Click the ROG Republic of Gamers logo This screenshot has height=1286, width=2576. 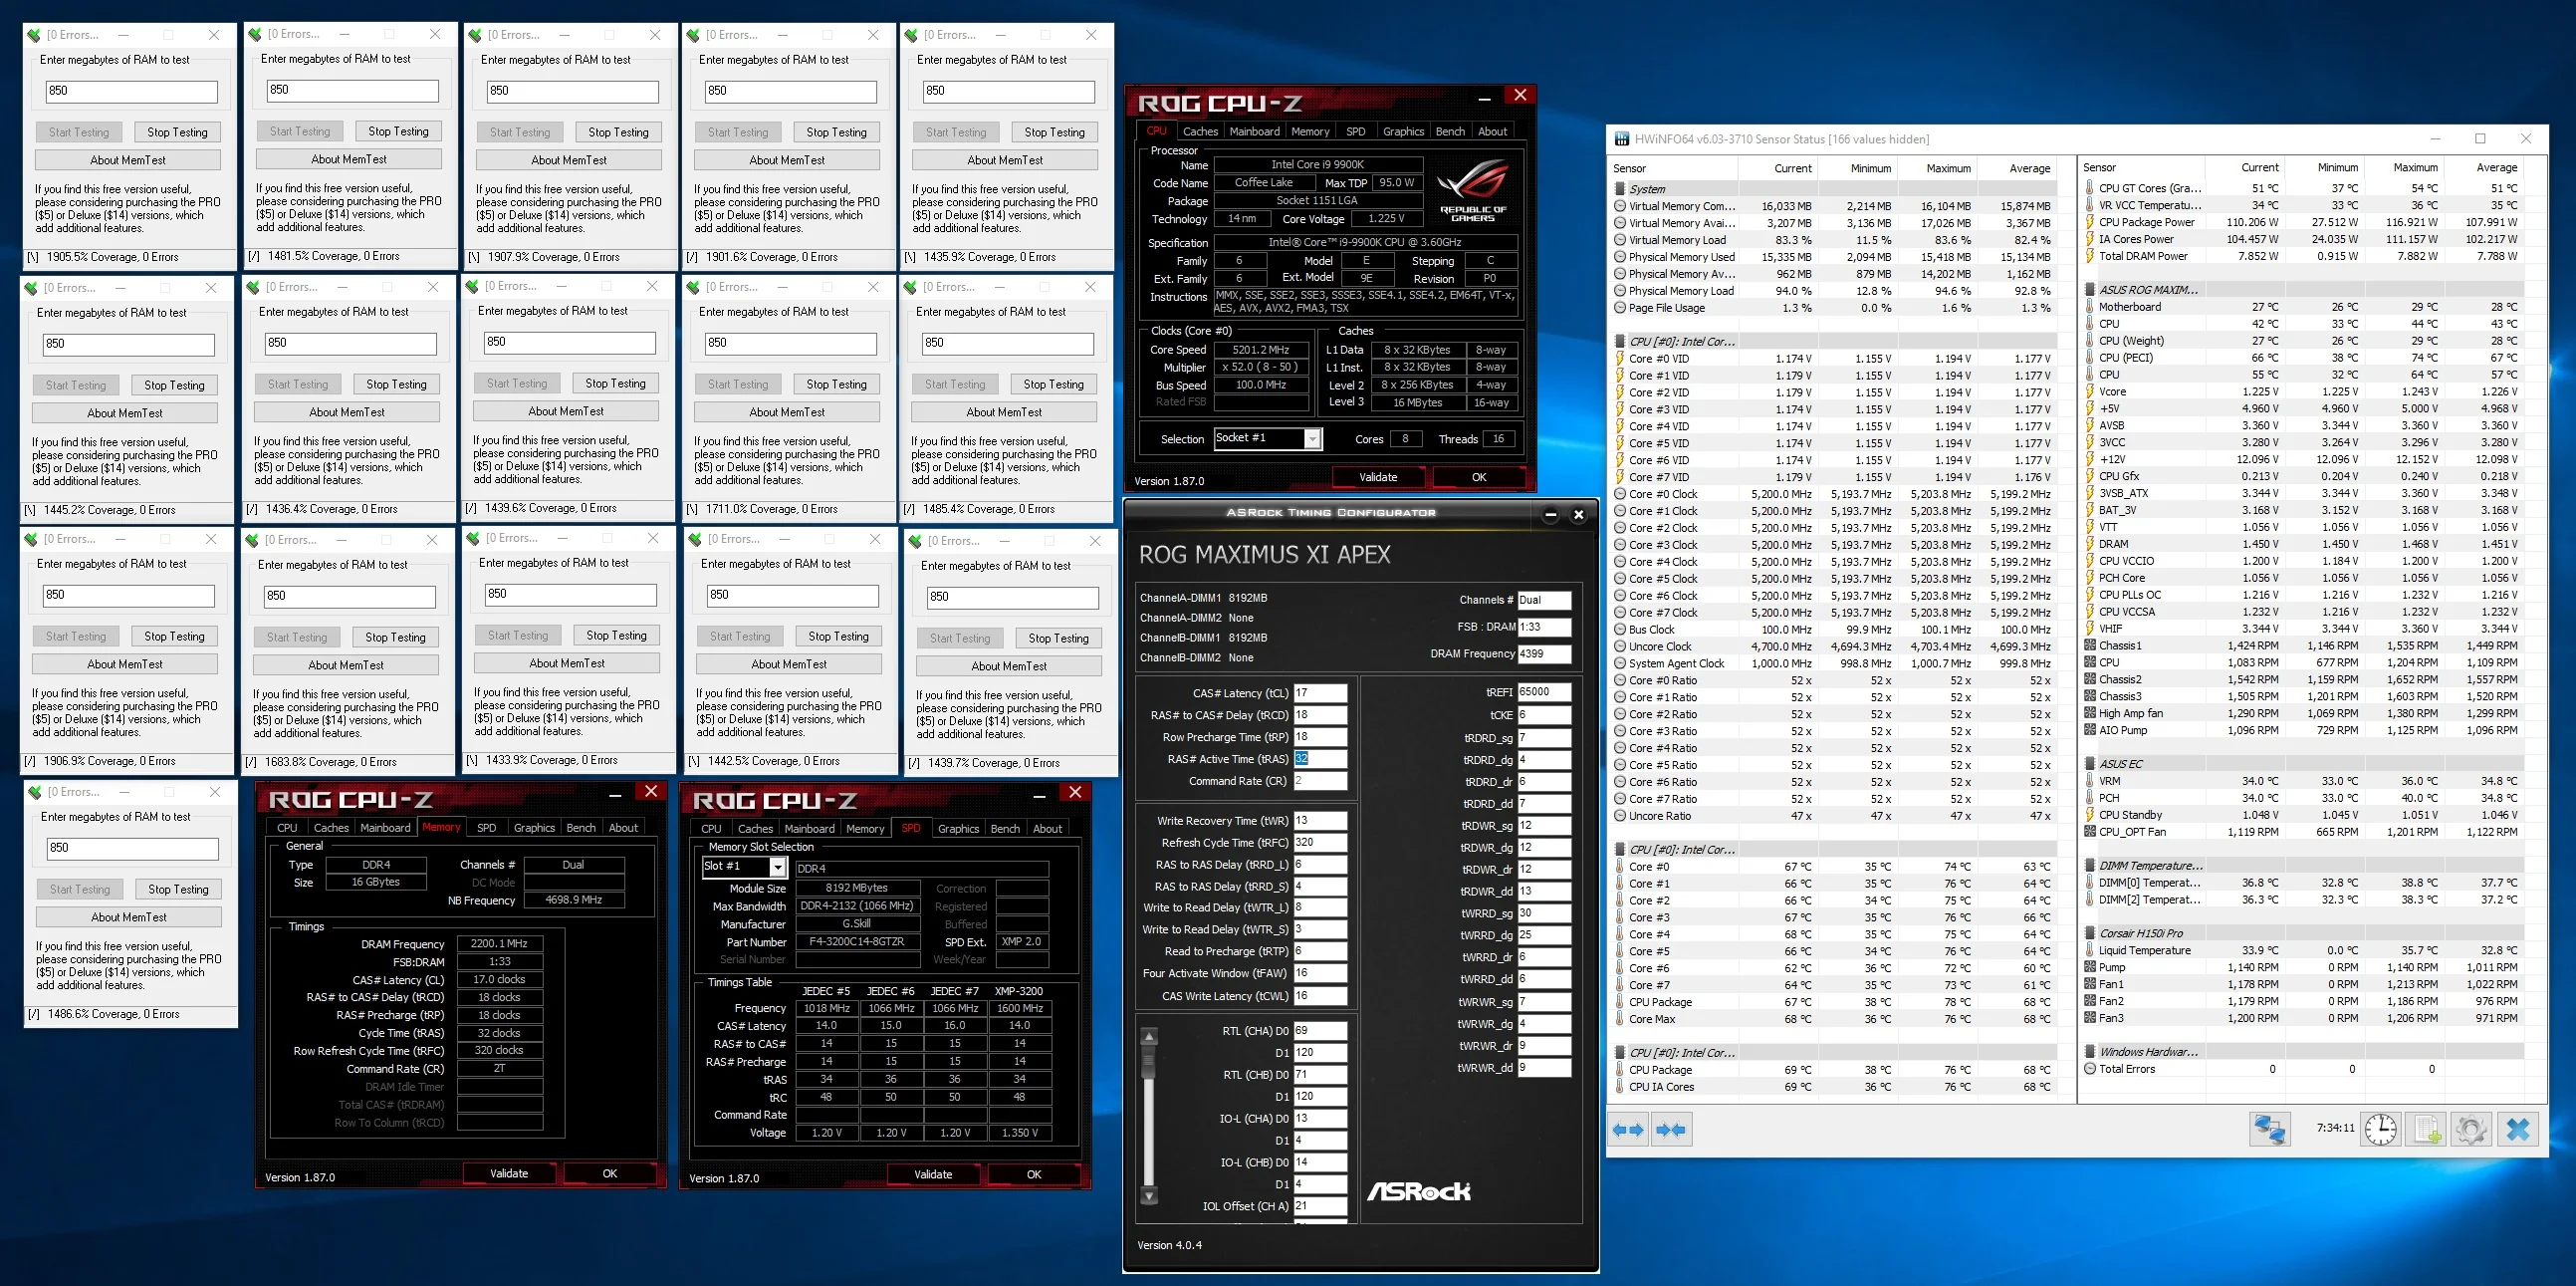(1473, 190)
